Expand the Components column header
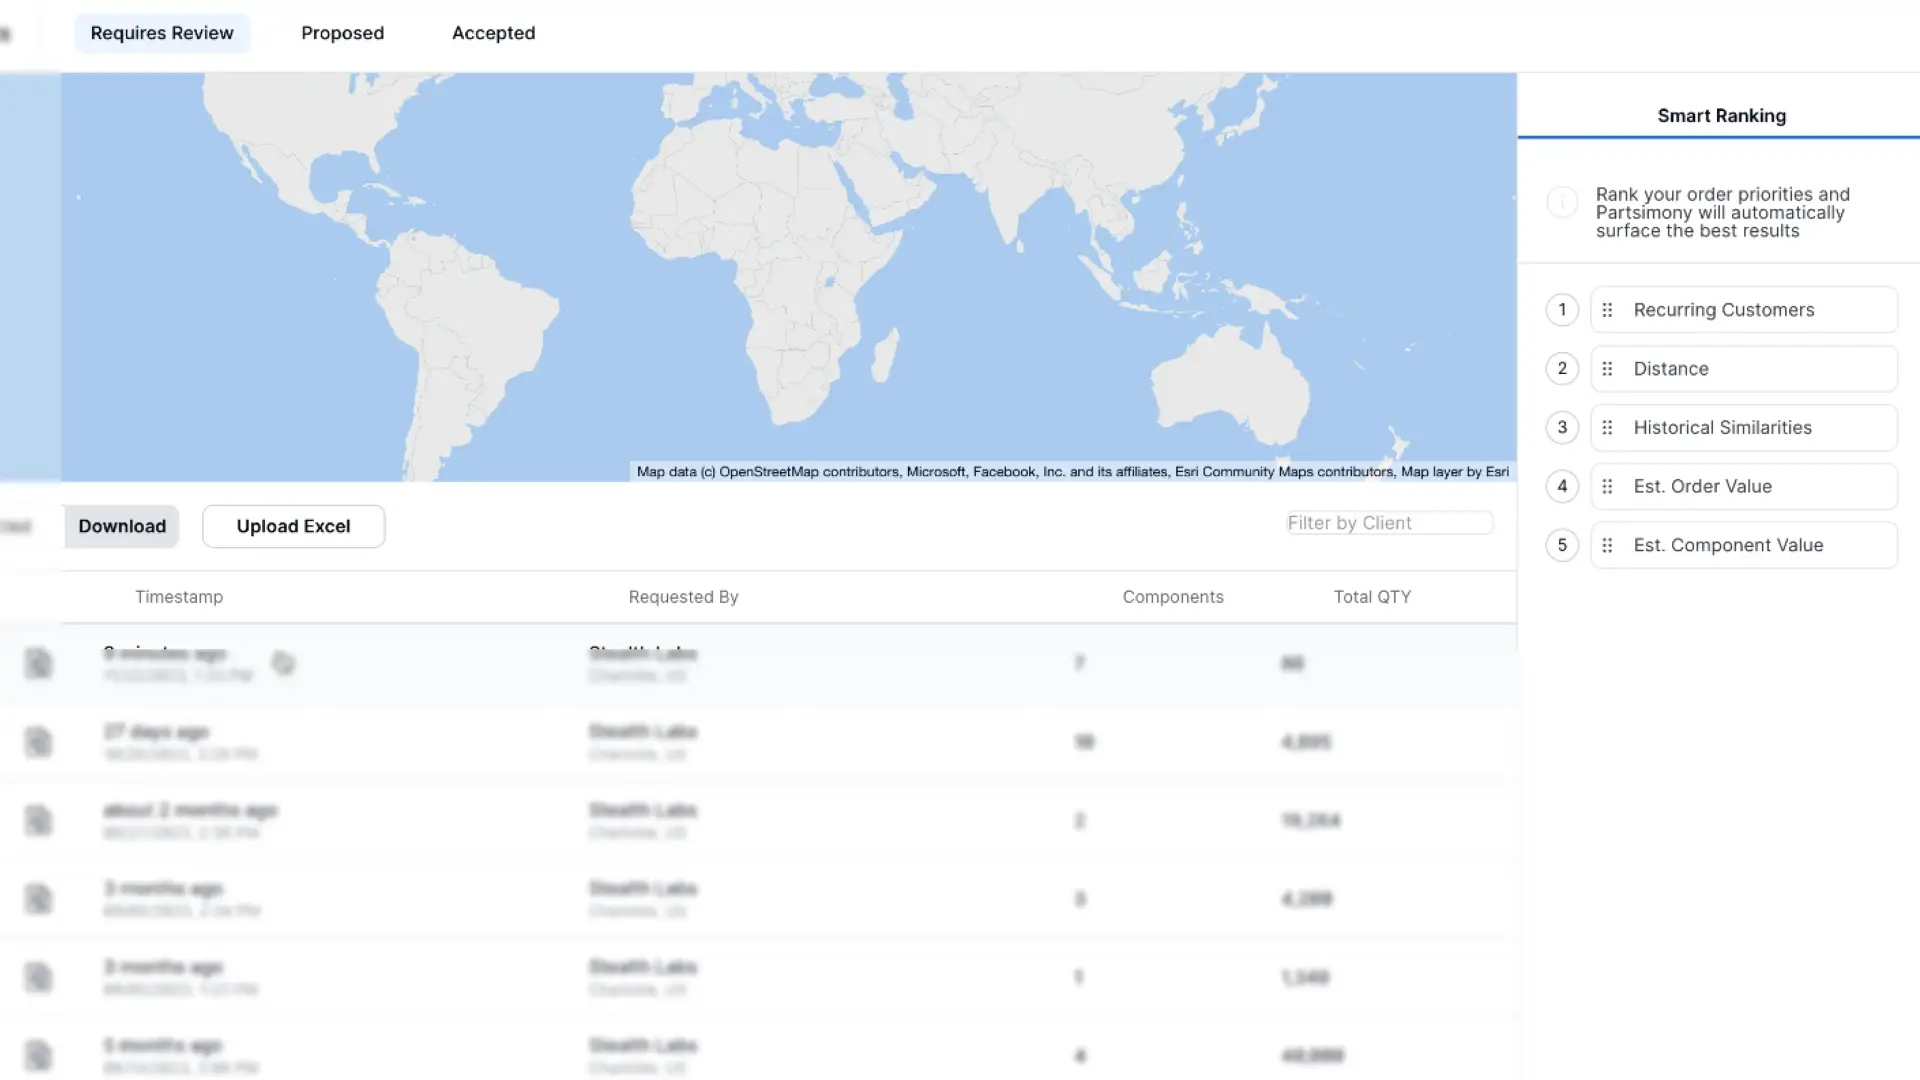The width and height of the screenshot is (1920, 1080). pos(1172,596)
